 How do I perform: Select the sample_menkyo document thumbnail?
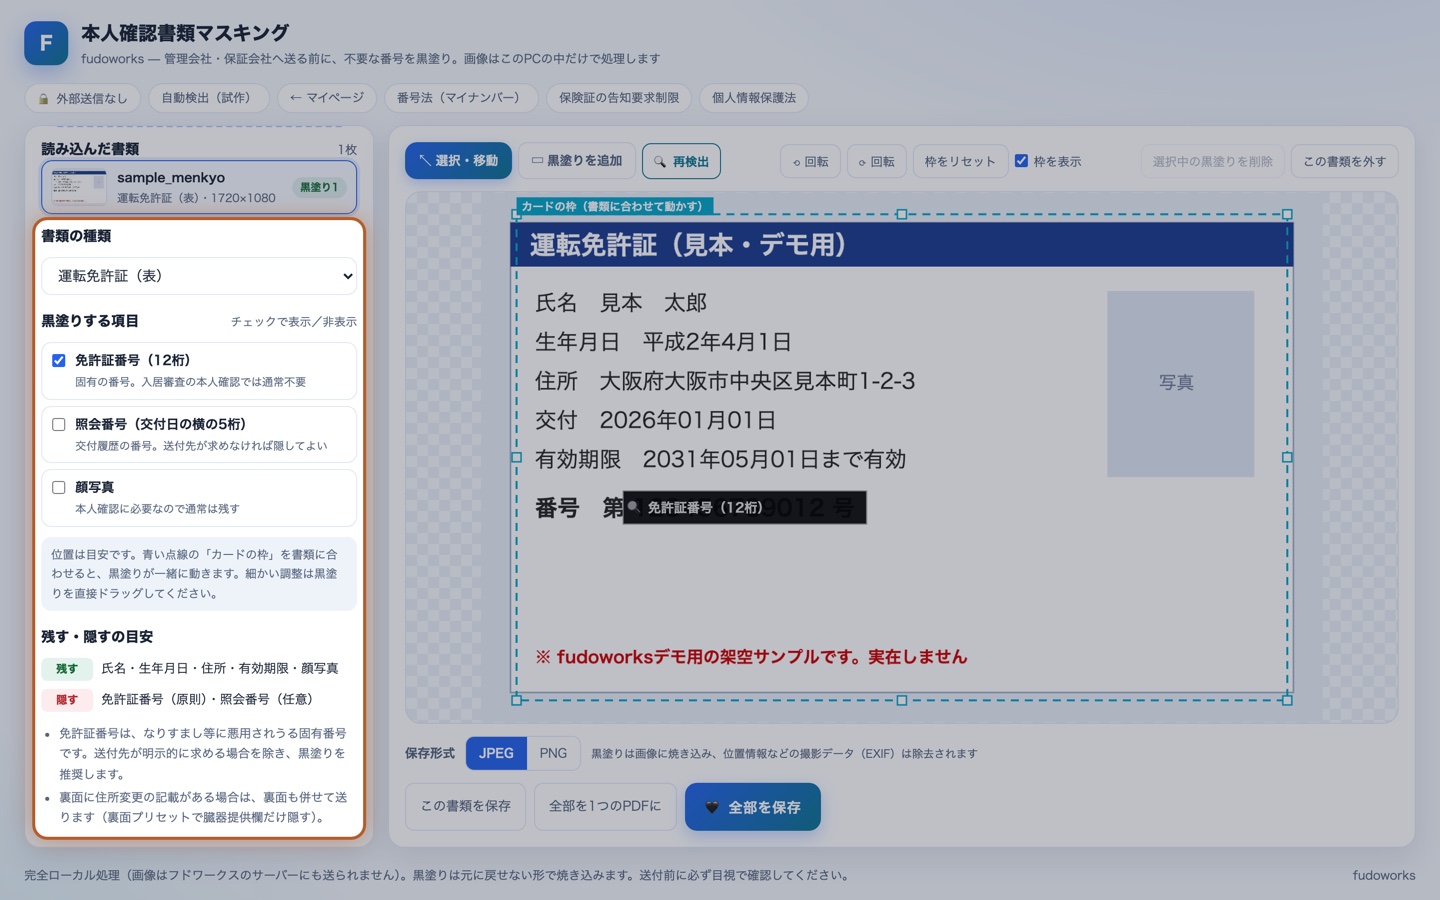tap(79, 187)
